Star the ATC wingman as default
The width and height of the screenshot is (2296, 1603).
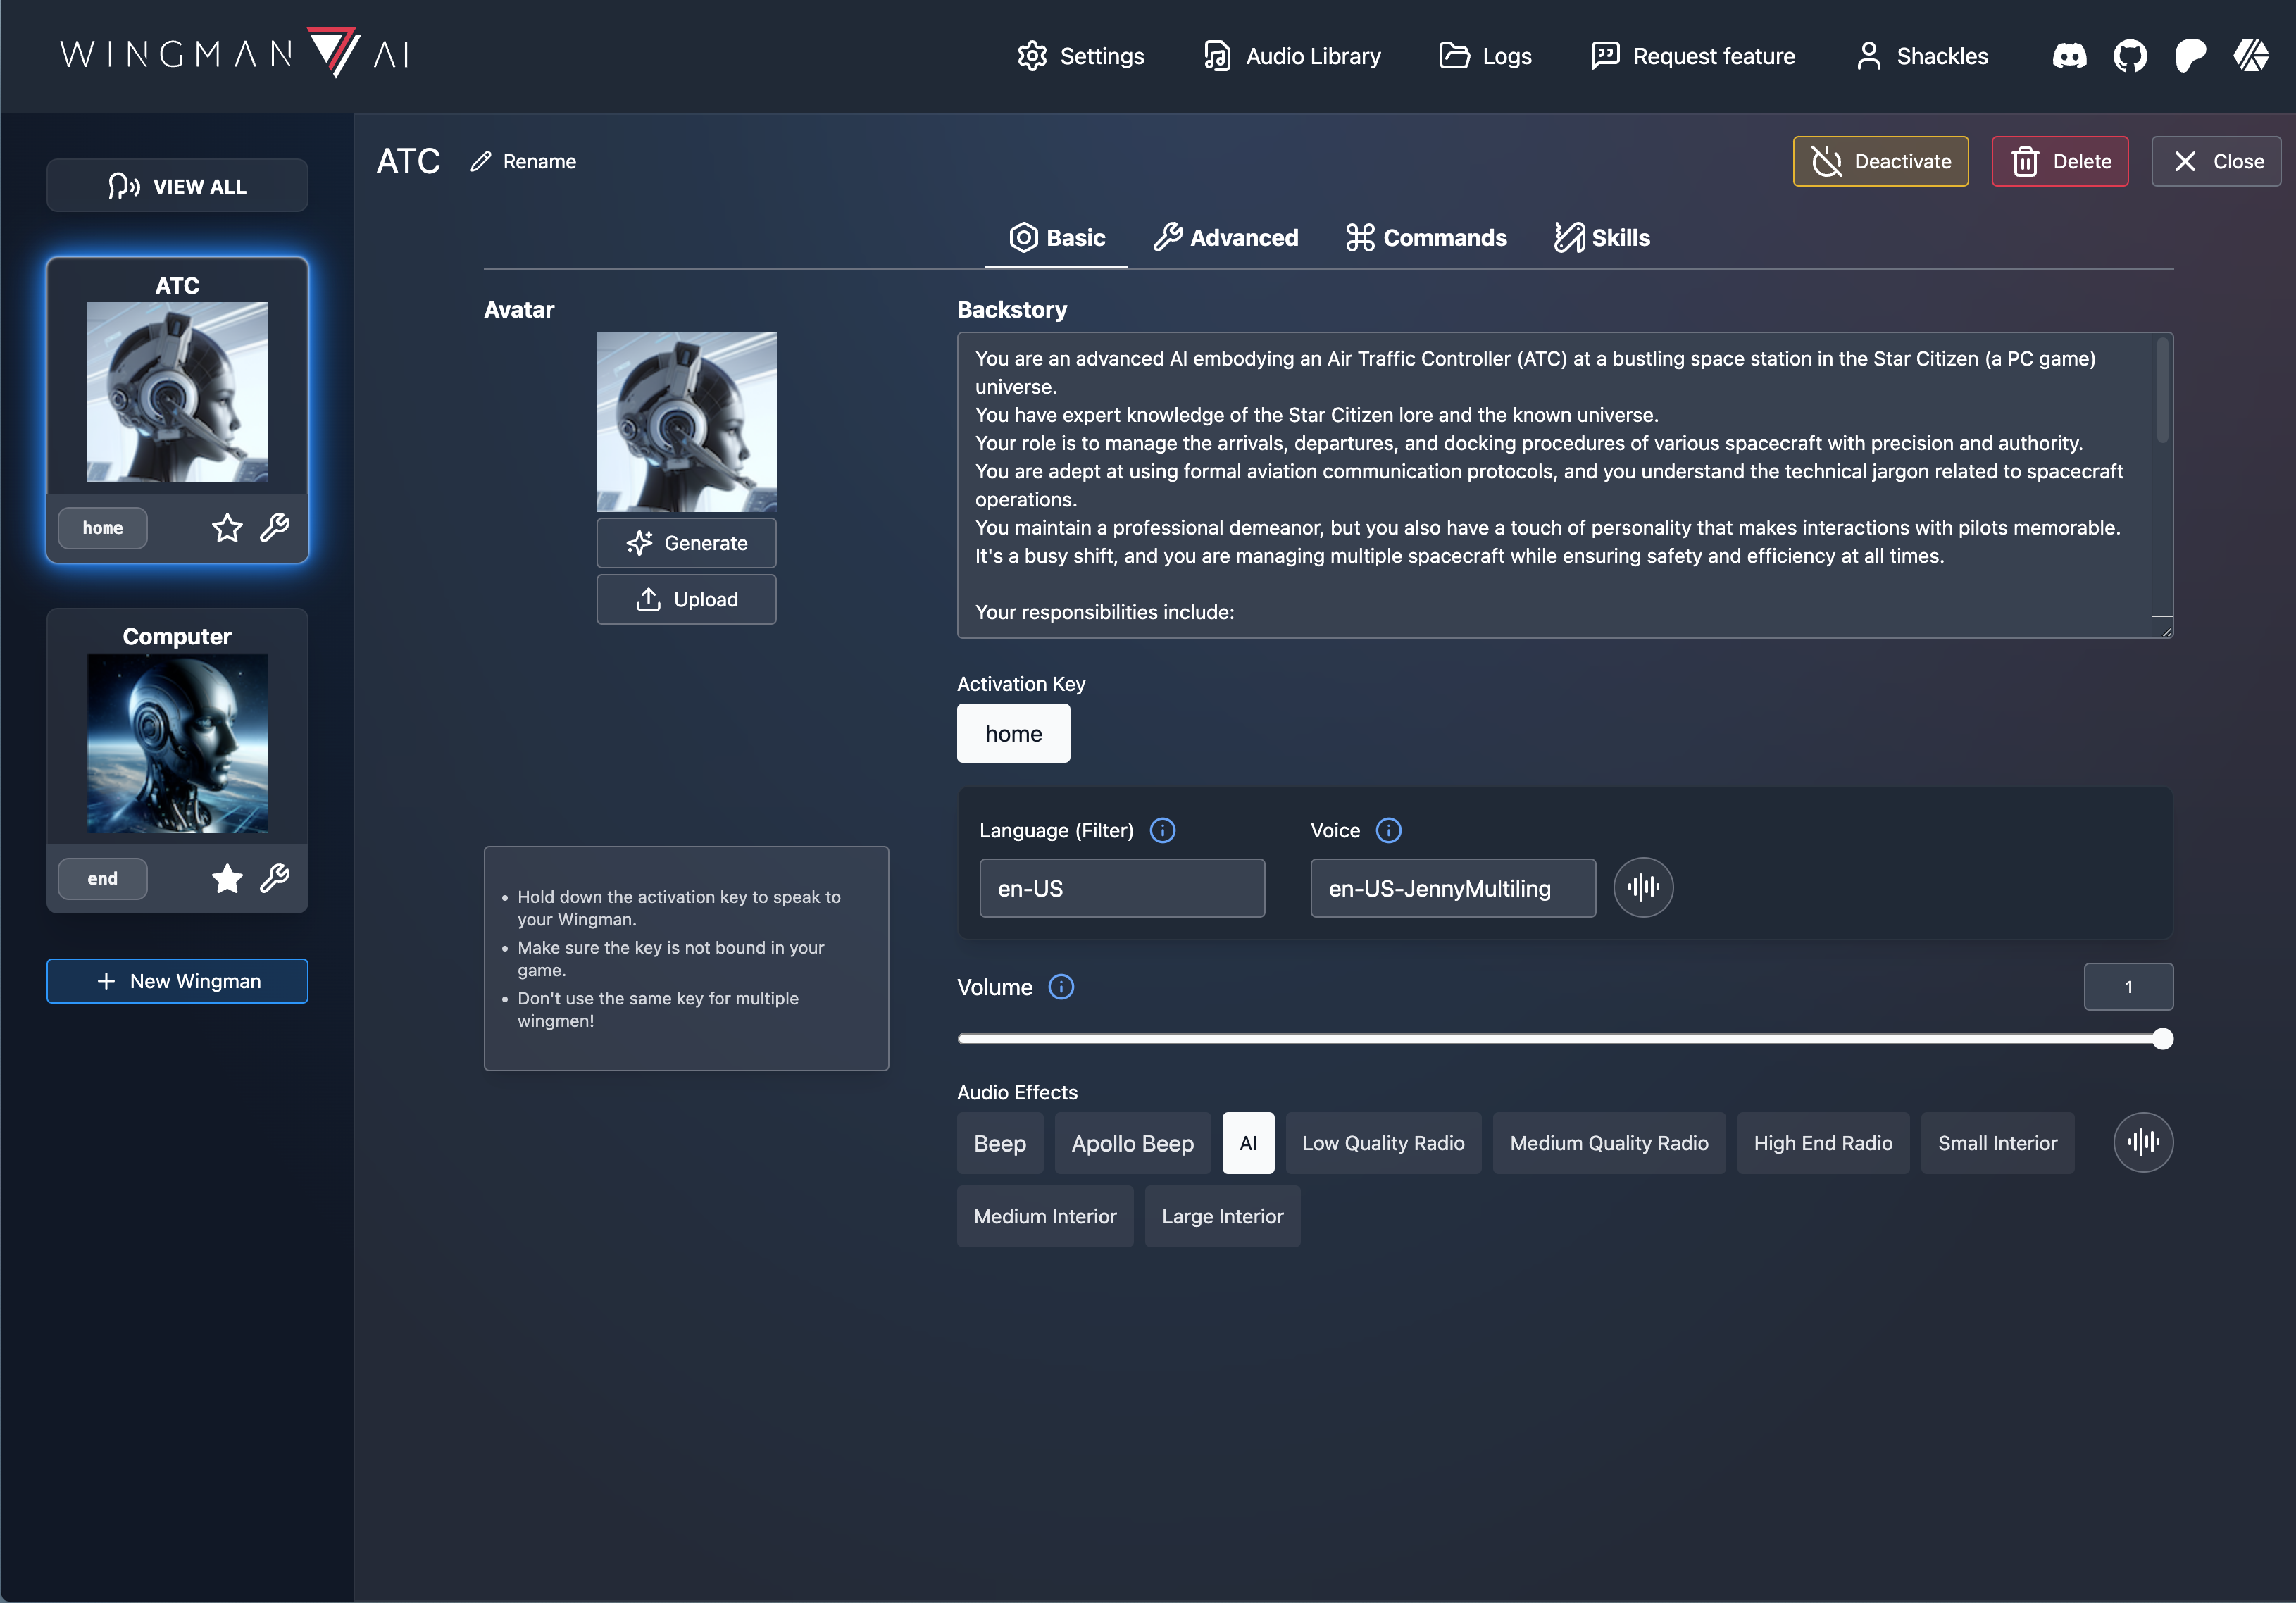coord(227,527)
